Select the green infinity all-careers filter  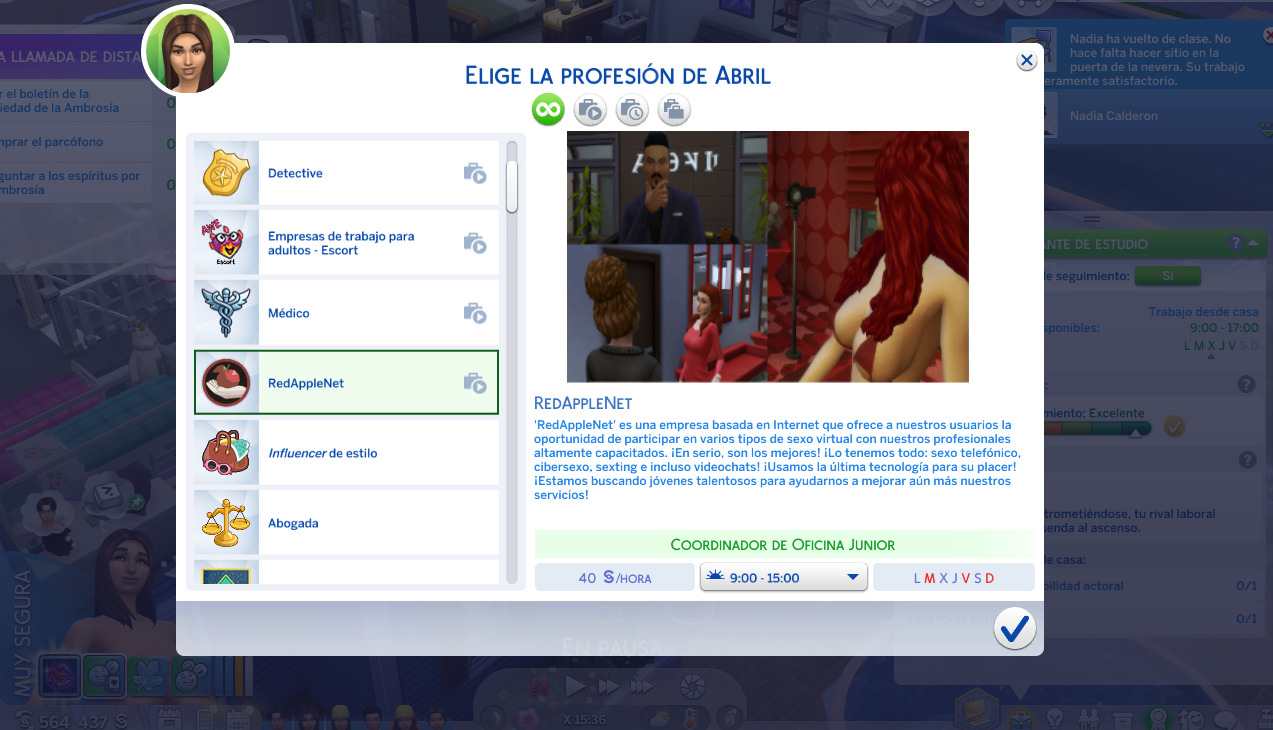tap(548, 110)
